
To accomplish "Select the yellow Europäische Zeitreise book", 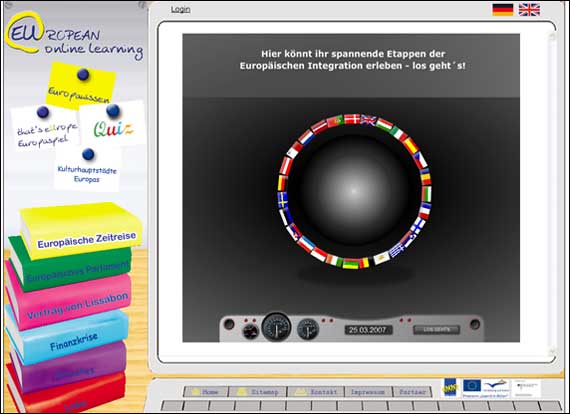I will [x=82, y=232].
